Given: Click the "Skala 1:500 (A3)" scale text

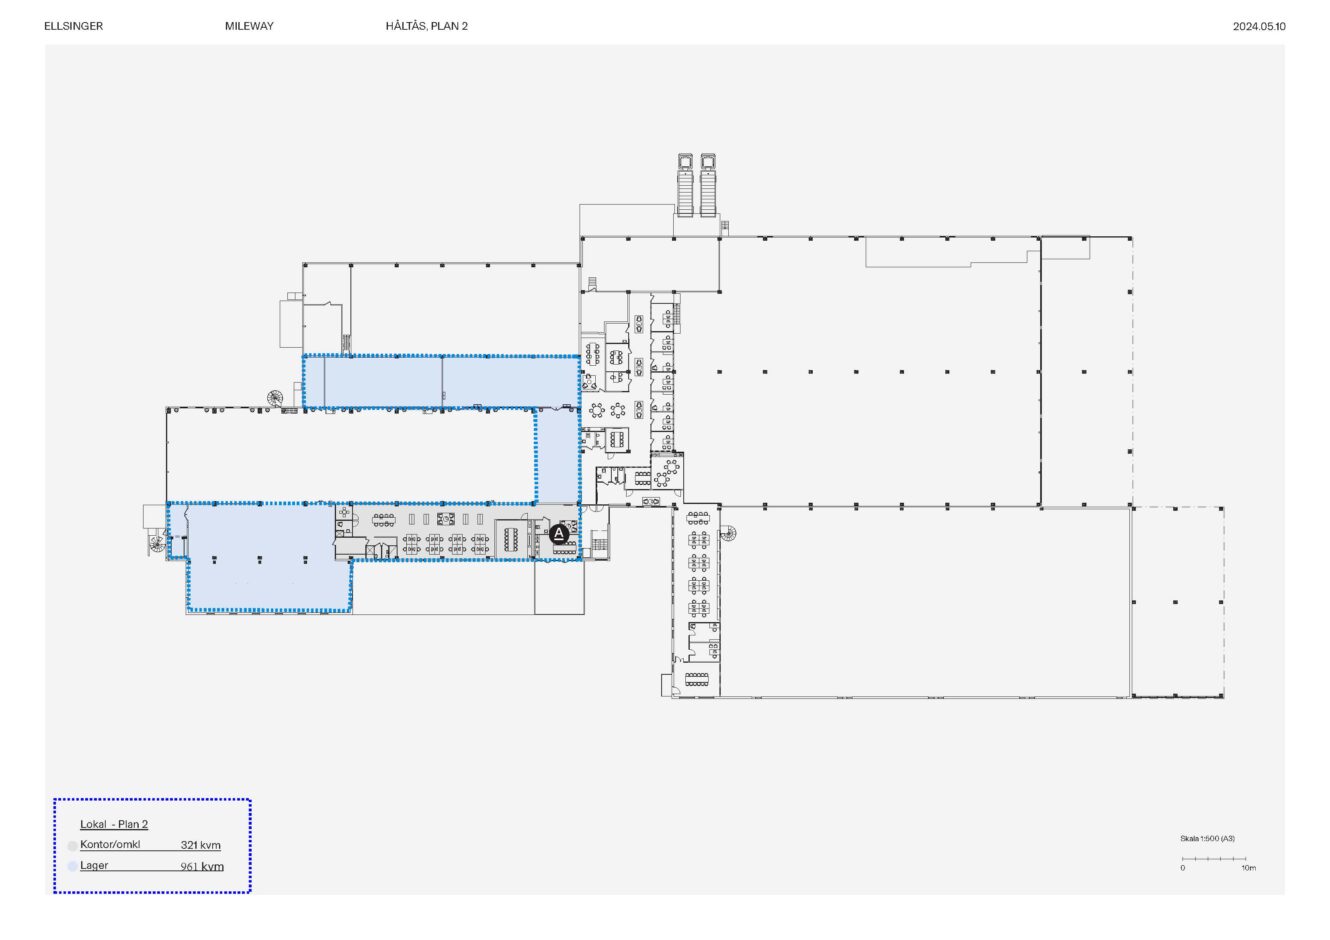Looking at the screenshot, I should pyautogui.click(x=1207, y=838).
